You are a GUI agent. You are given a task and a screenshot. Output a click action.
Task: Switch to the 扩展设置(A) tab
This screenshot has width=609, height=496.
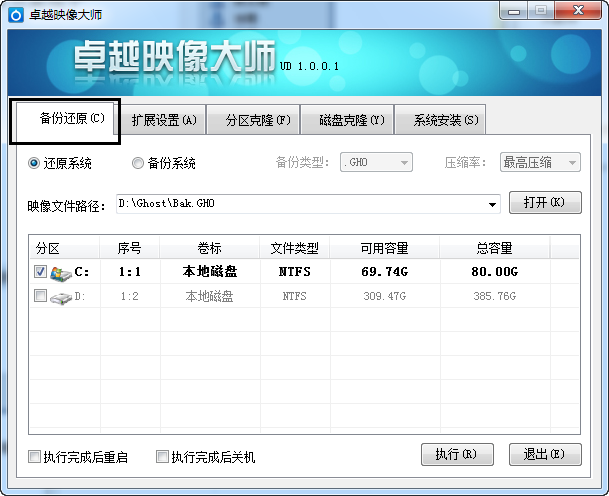(165, 120)
